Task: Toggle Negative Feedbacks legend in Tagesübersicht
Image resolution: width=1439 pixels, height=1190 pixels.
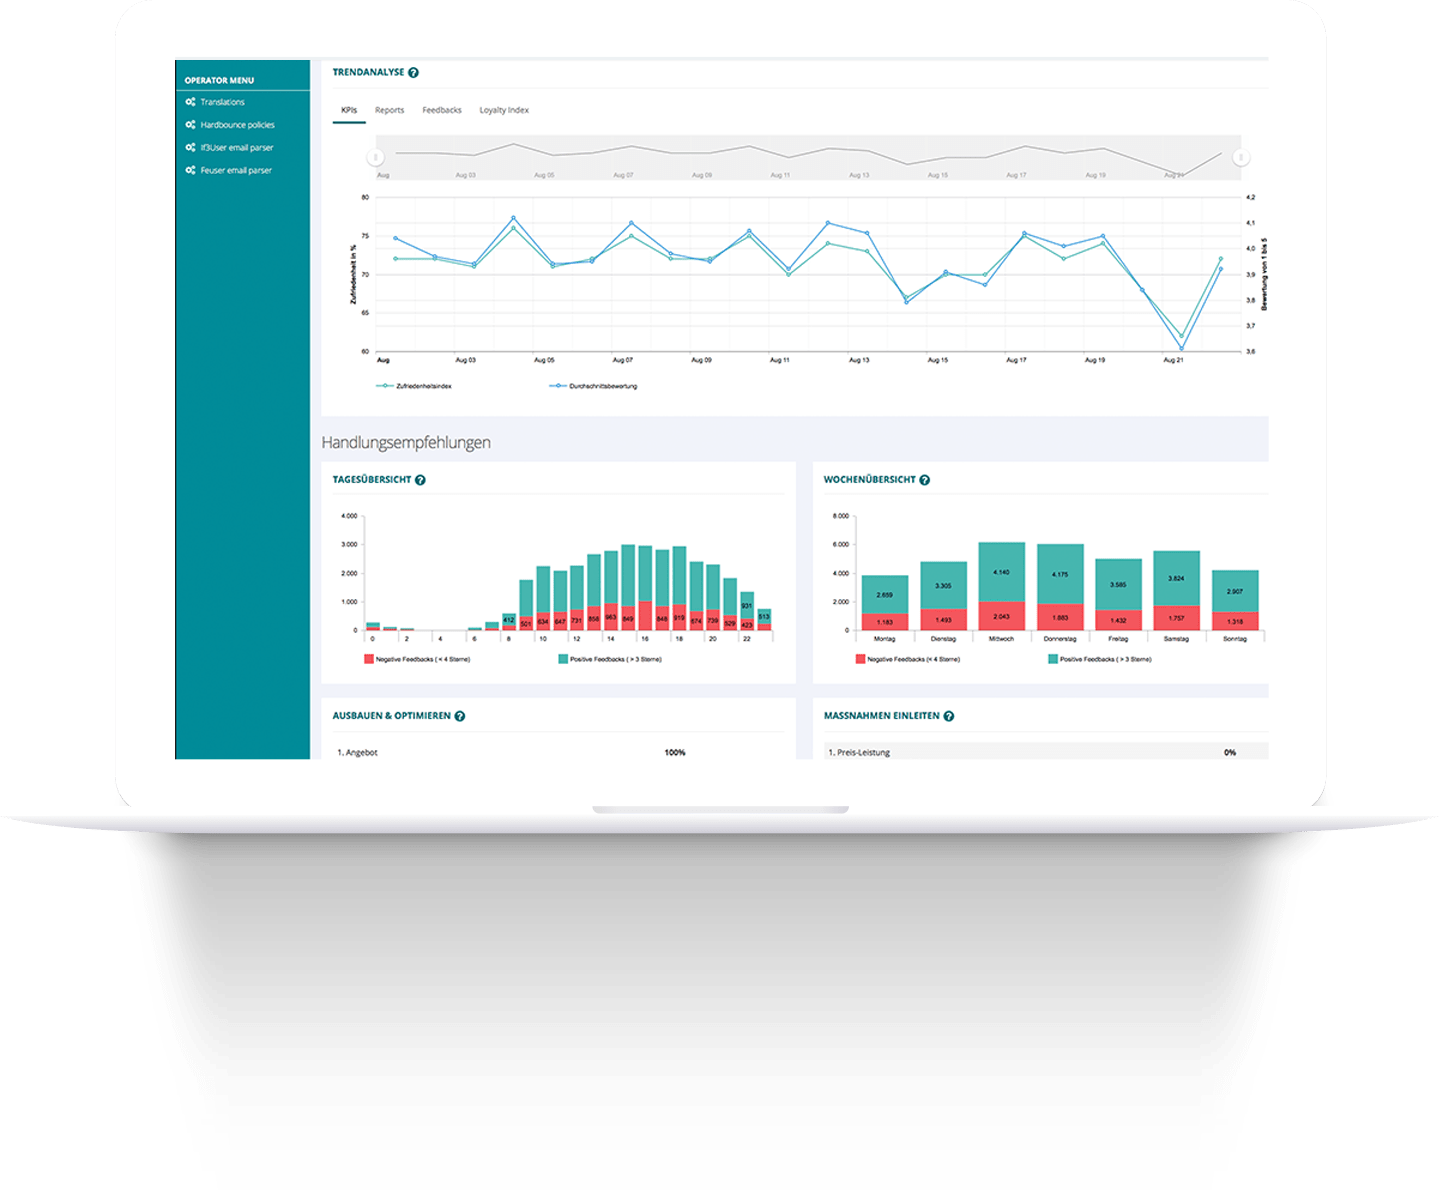Action: [417, 659]
